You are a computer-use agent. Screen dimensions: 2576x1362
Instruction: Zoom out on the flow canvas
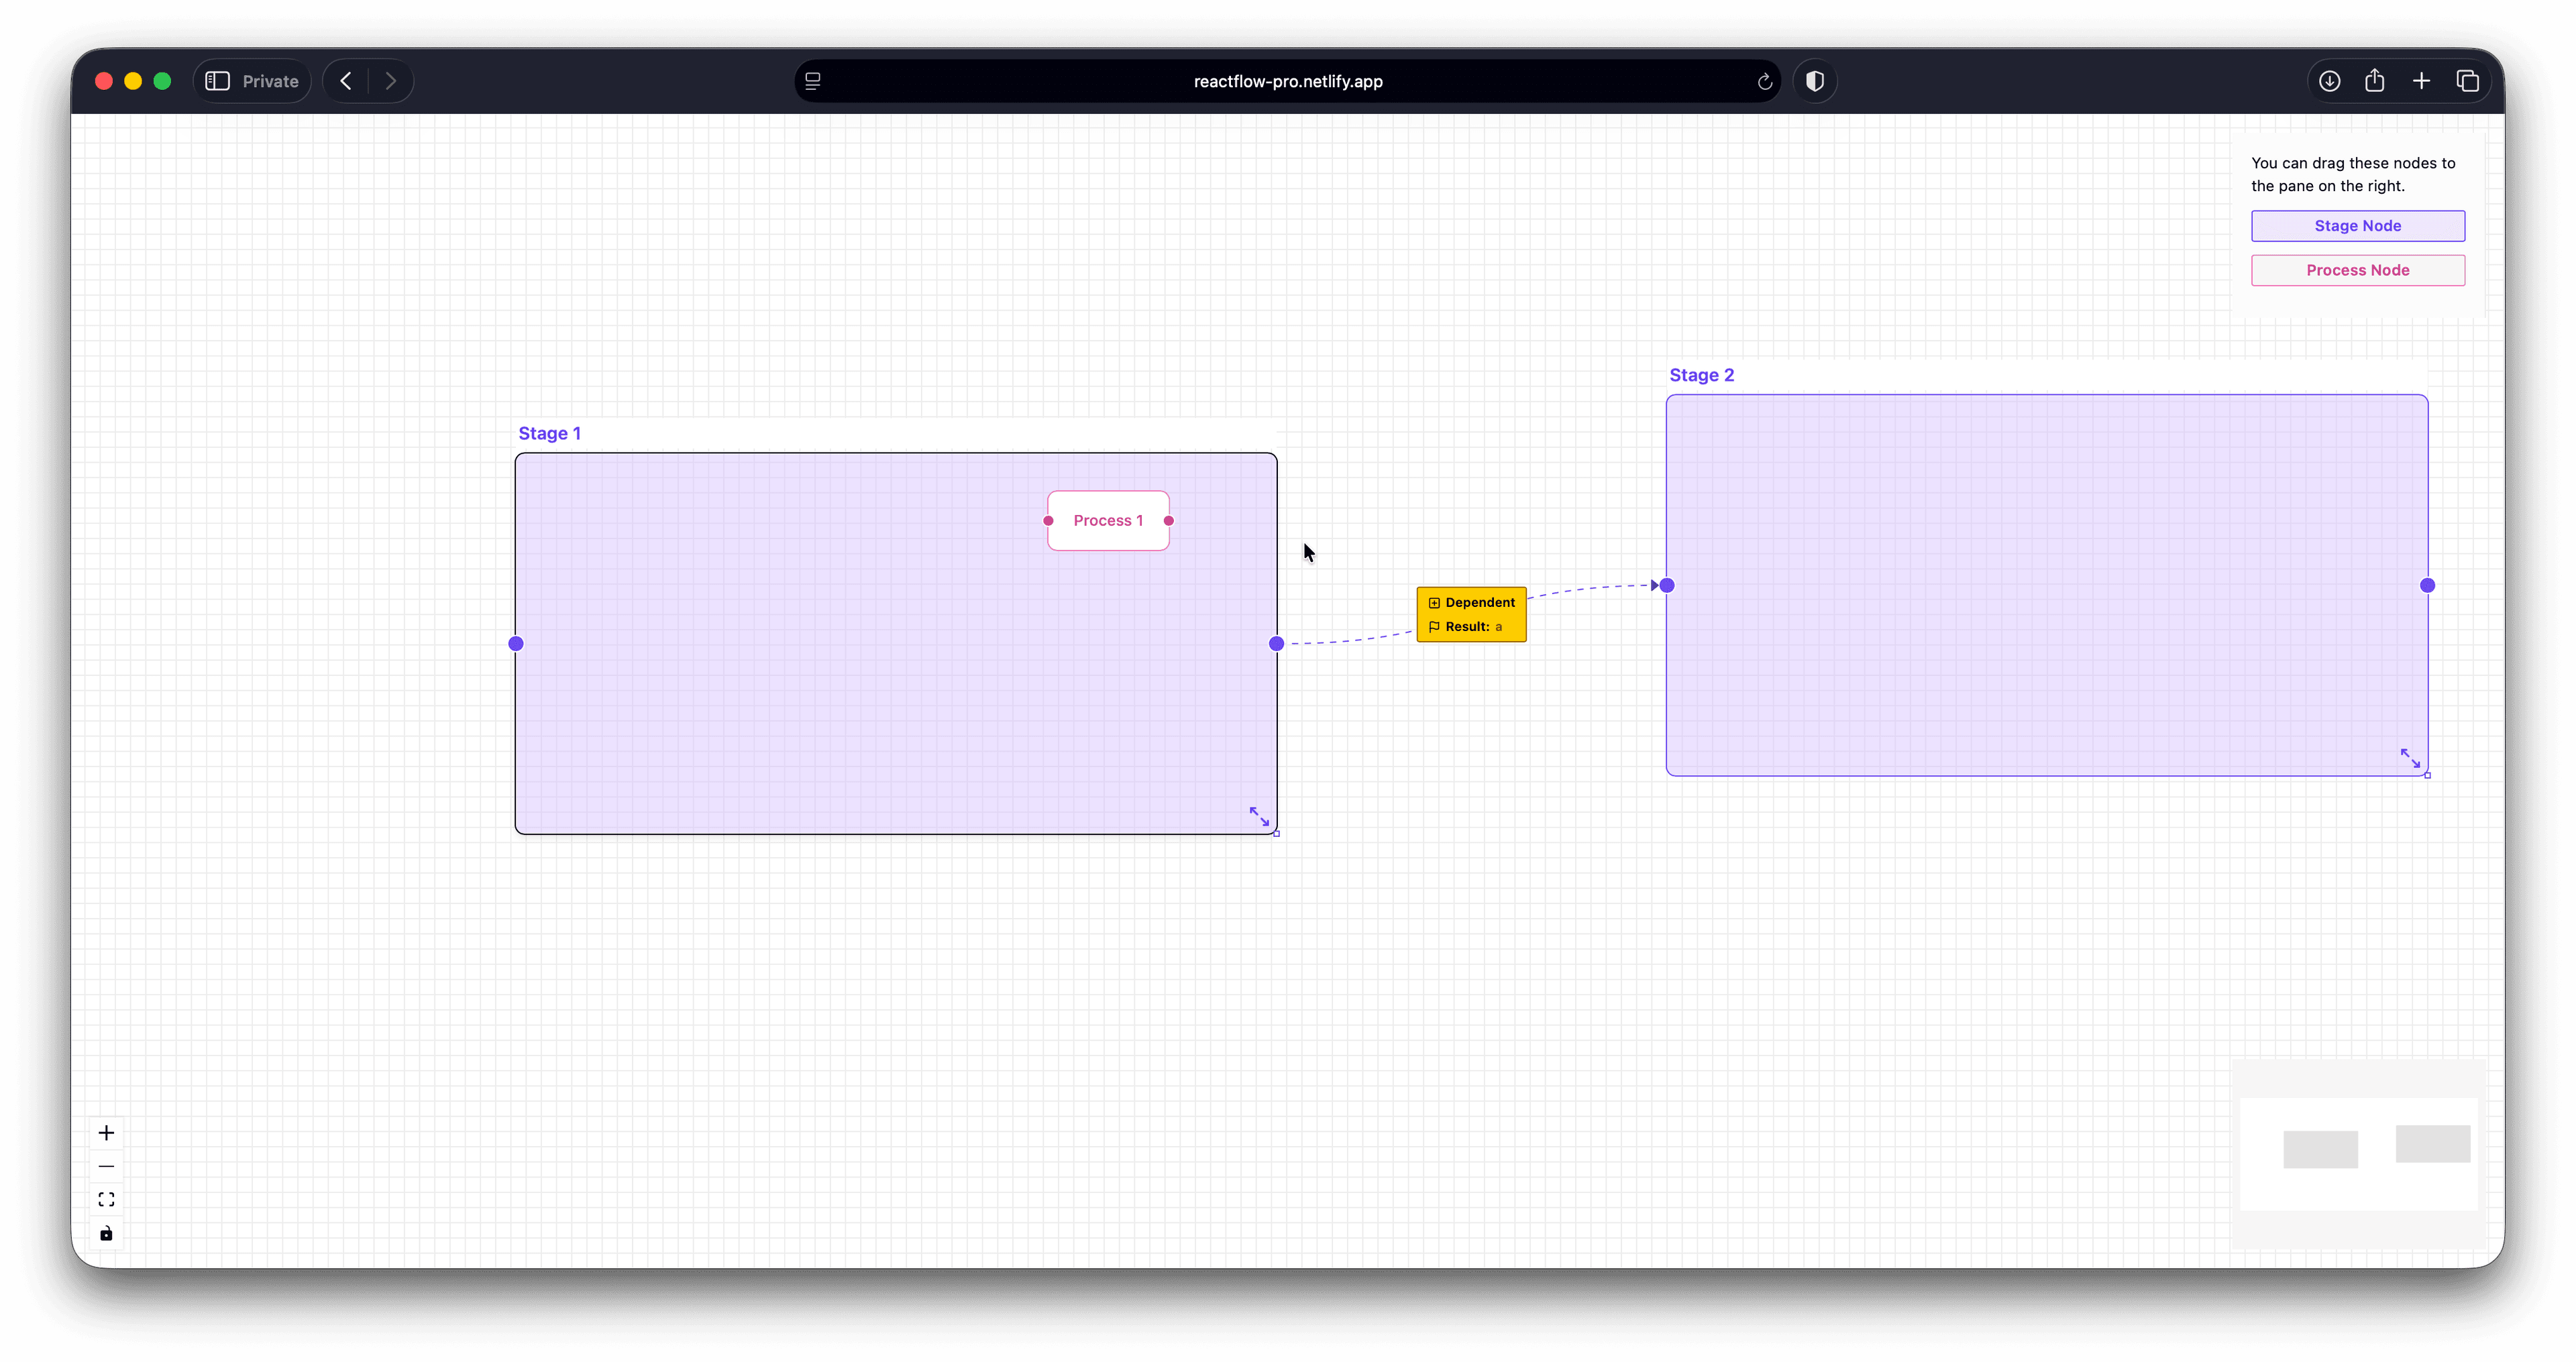(x=106, y=1166)
